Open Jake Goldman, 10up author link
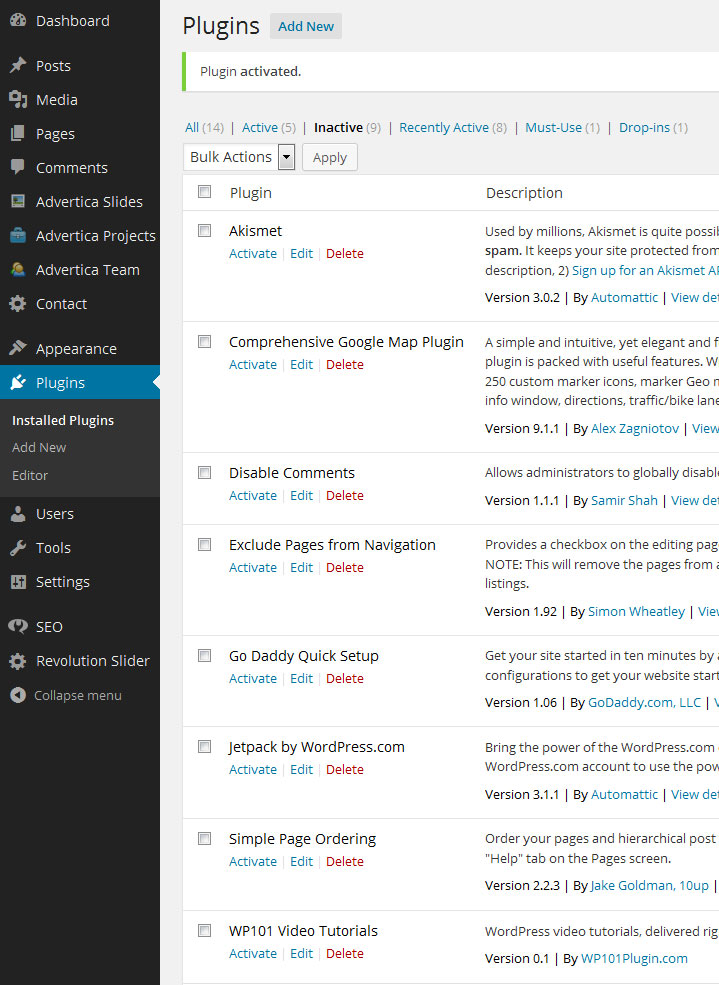 (x=649, y=886)
